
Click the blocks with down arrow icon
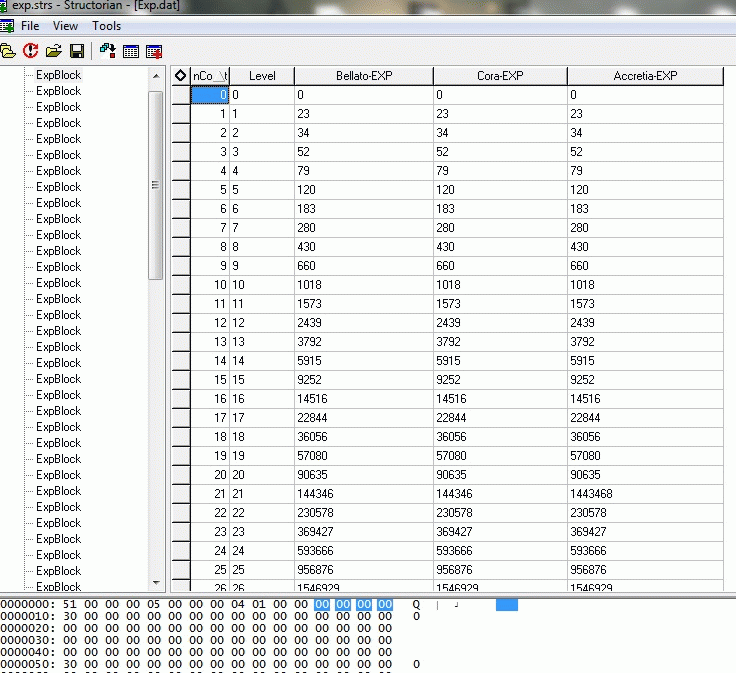(107, 51)
